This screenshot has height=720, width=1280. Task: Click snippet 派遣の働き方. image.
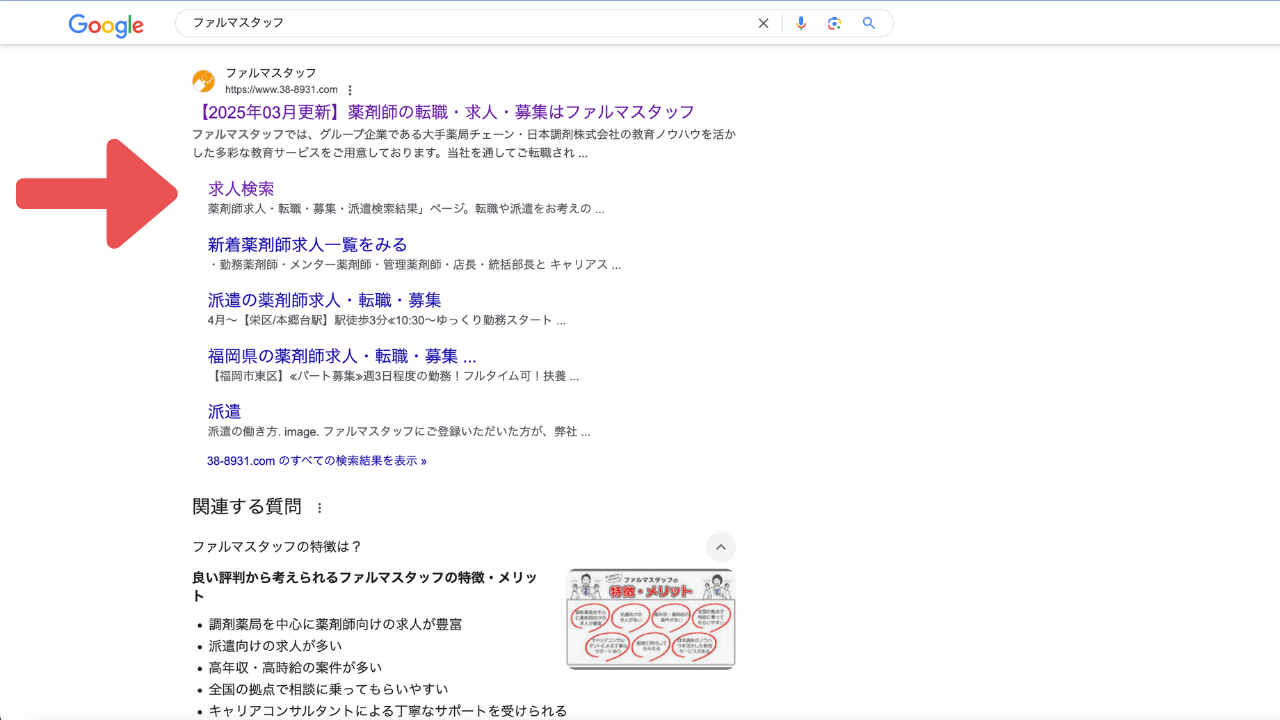pyautogui.click(x=399, y=432)
